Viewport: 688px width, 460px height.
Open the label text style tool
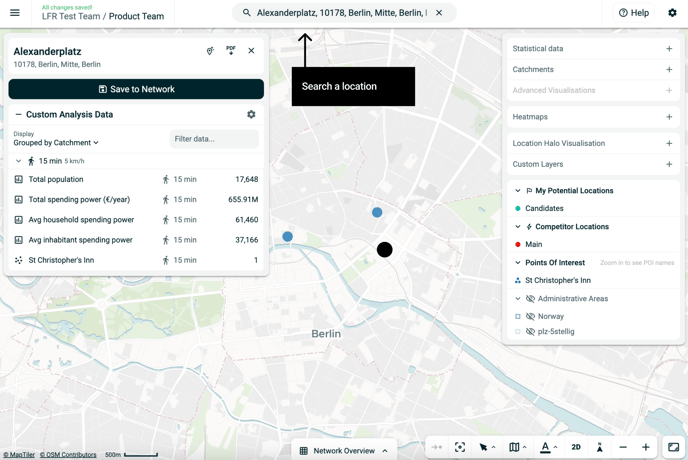click(548, 447)
